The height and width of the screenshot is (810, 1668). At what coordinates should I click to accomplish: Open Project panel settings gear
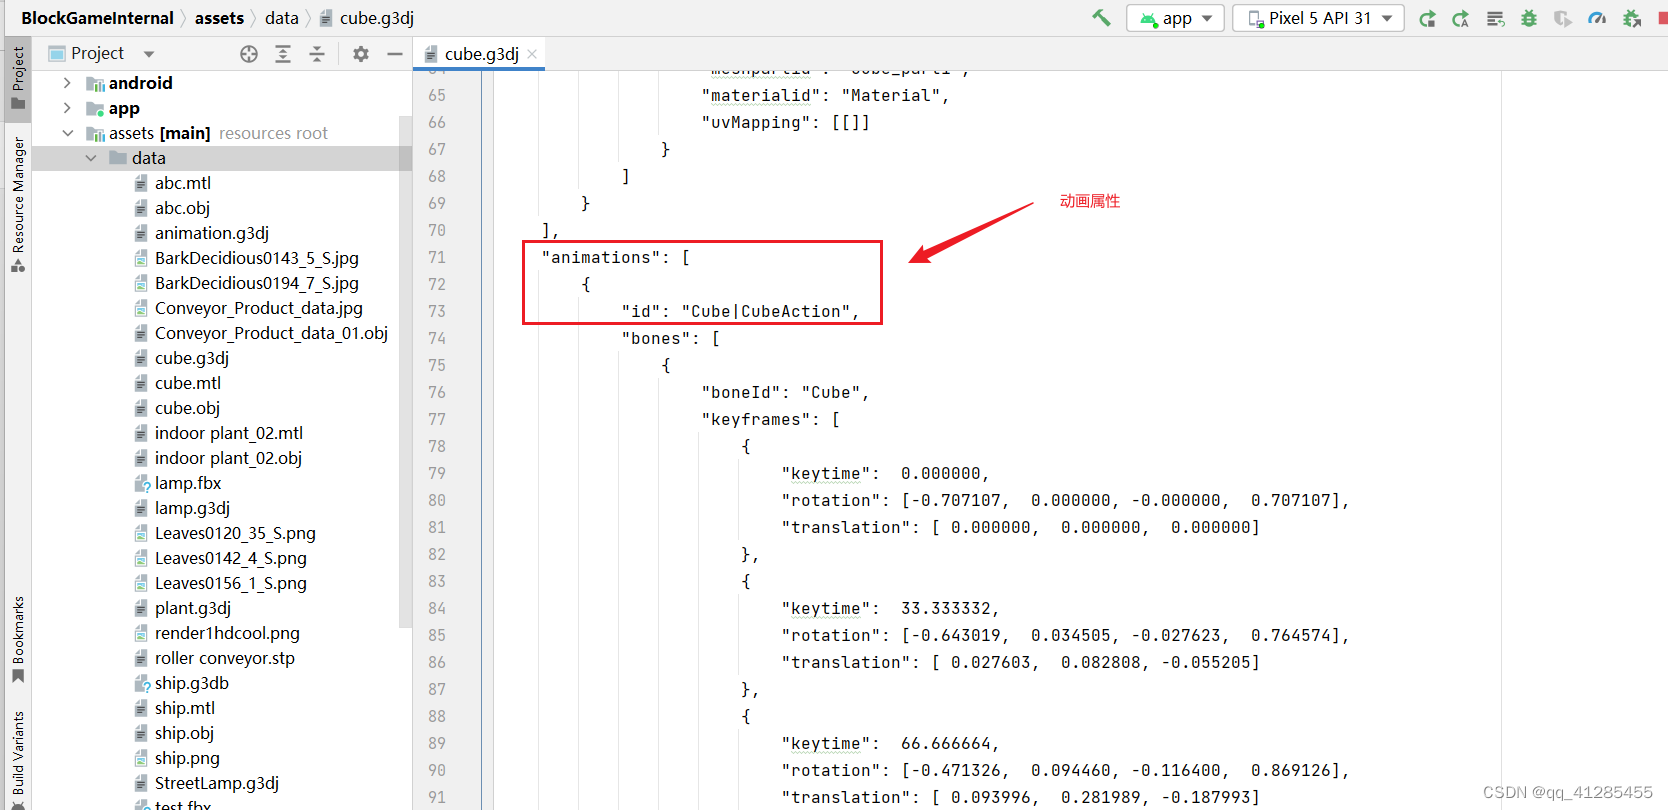(x=361, y=54)
